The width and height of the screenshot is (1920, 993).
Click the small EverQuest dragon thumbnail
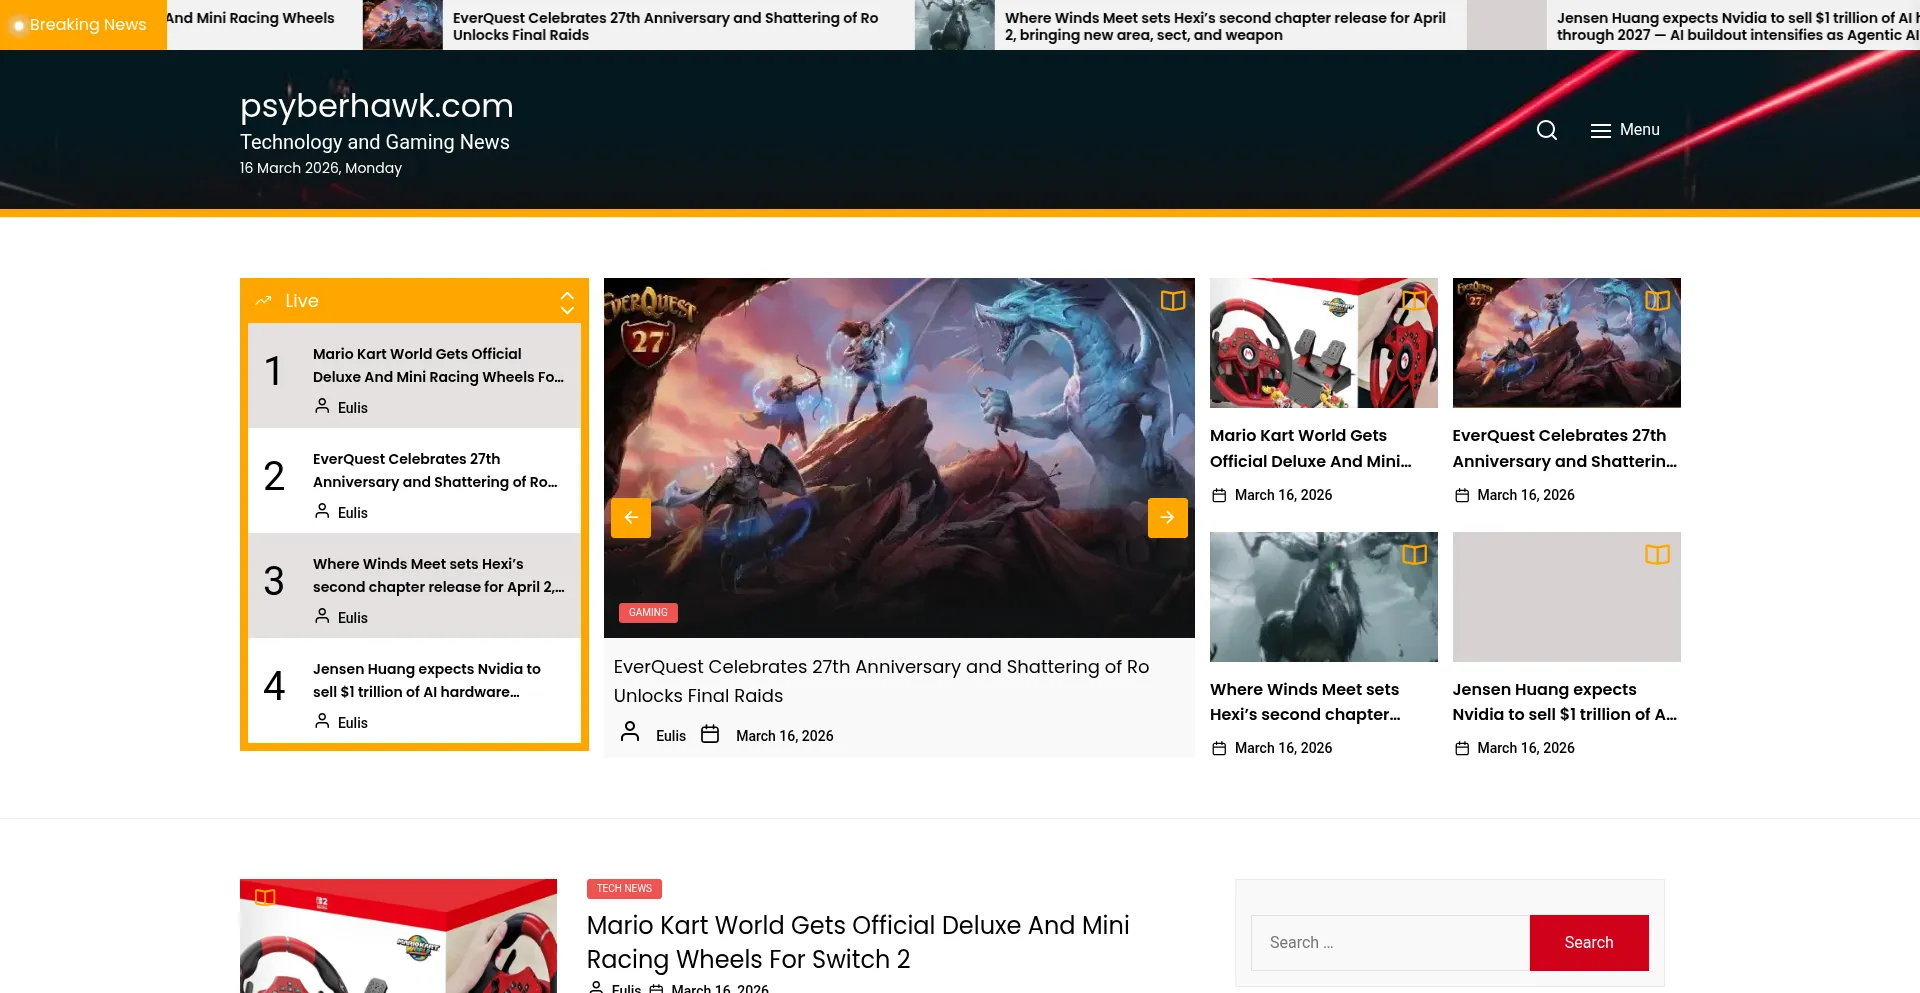point(1566,343)
